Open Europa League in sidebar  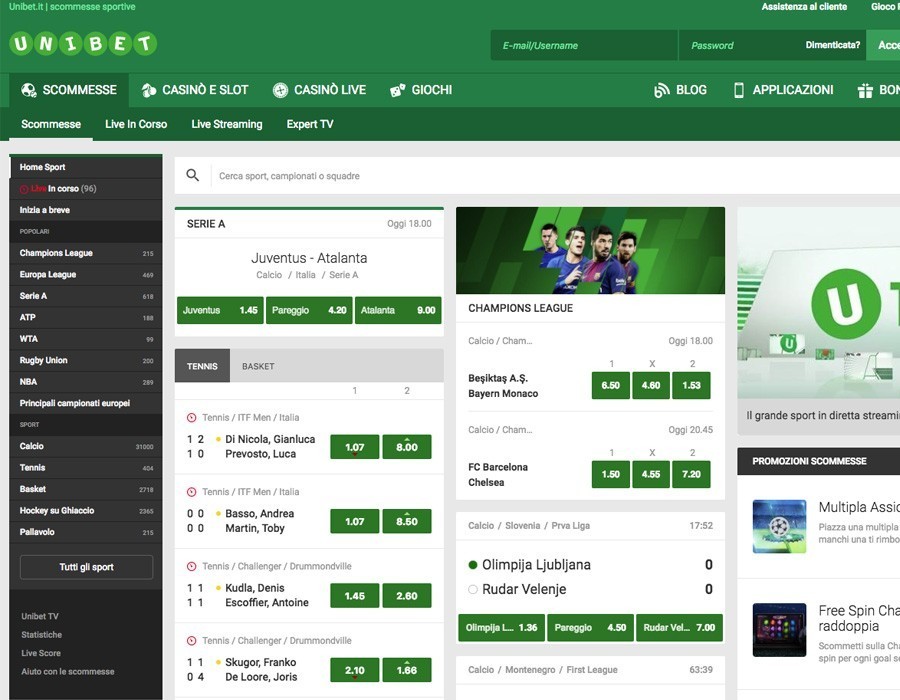pos(86,274)
